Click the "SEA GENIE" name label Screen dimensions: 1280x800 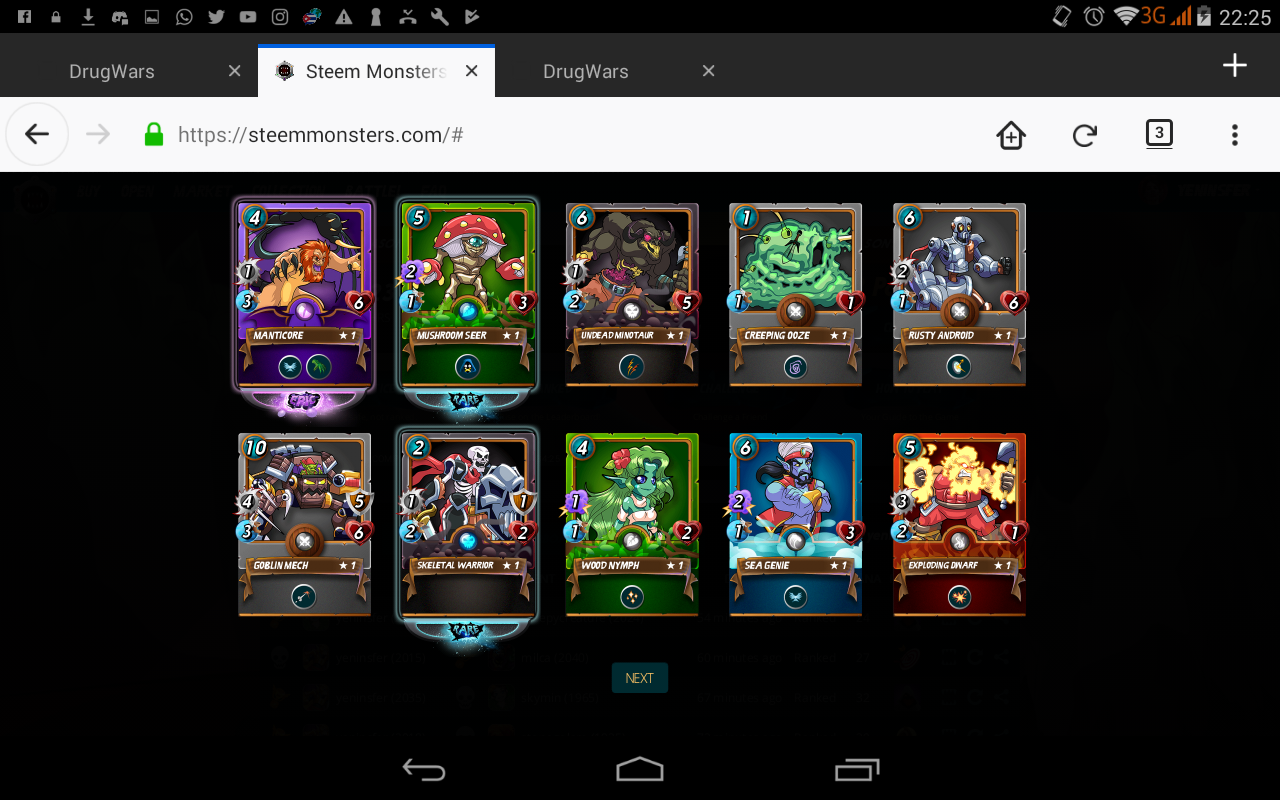[768, 566]
